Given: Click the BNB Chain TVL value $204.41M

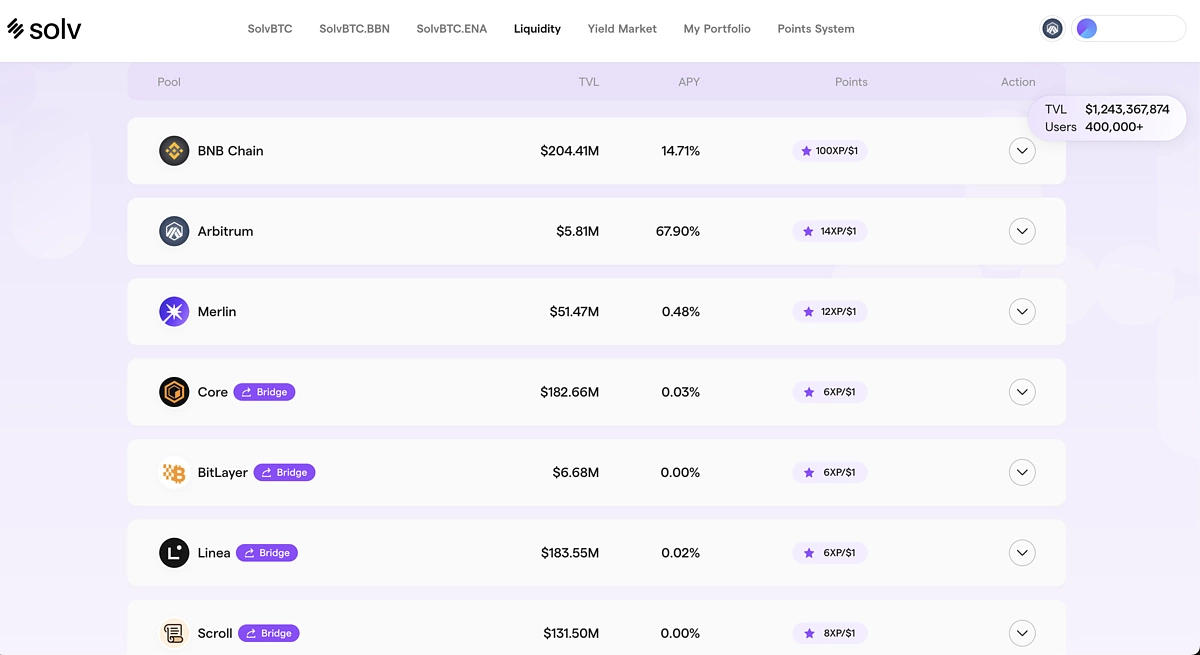Looking at the screenshot, I should [570, 151].
